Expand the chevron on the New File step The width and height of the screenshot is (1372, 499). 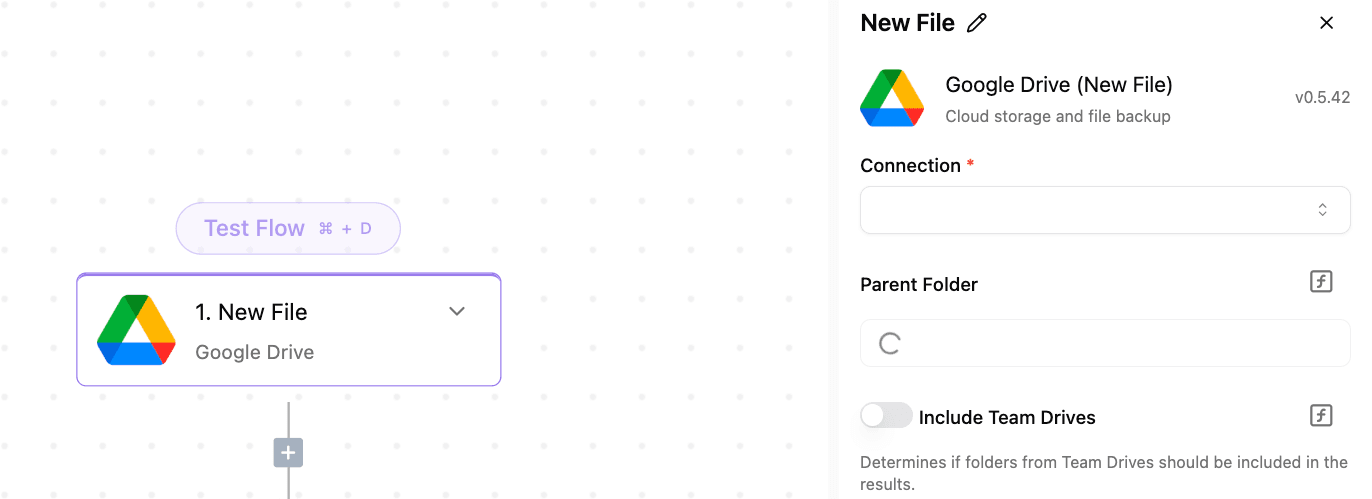457,311
